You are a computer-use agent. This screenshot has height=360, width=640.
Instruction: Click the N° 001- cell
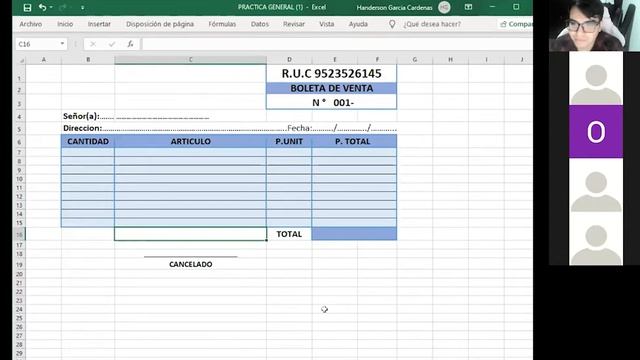pyautogui.click(x=331, y=102)
